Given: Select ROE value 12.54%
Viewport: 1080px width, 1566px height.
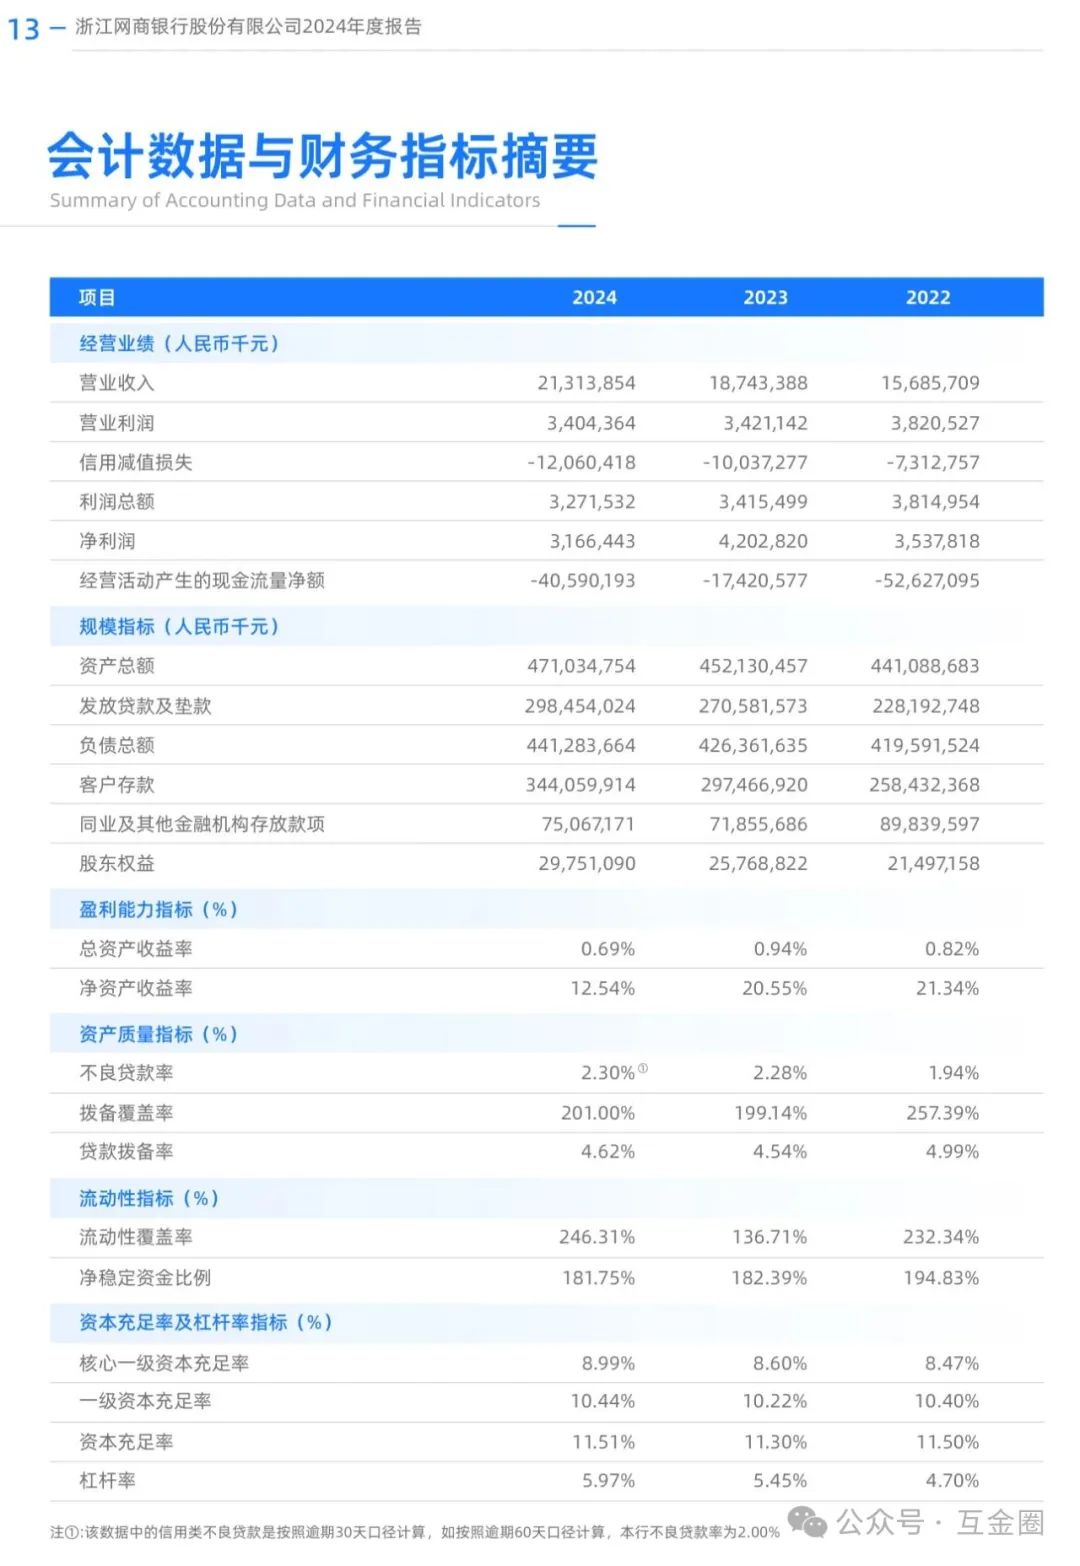Looking at the screenshot, I should tap(603, 988).
